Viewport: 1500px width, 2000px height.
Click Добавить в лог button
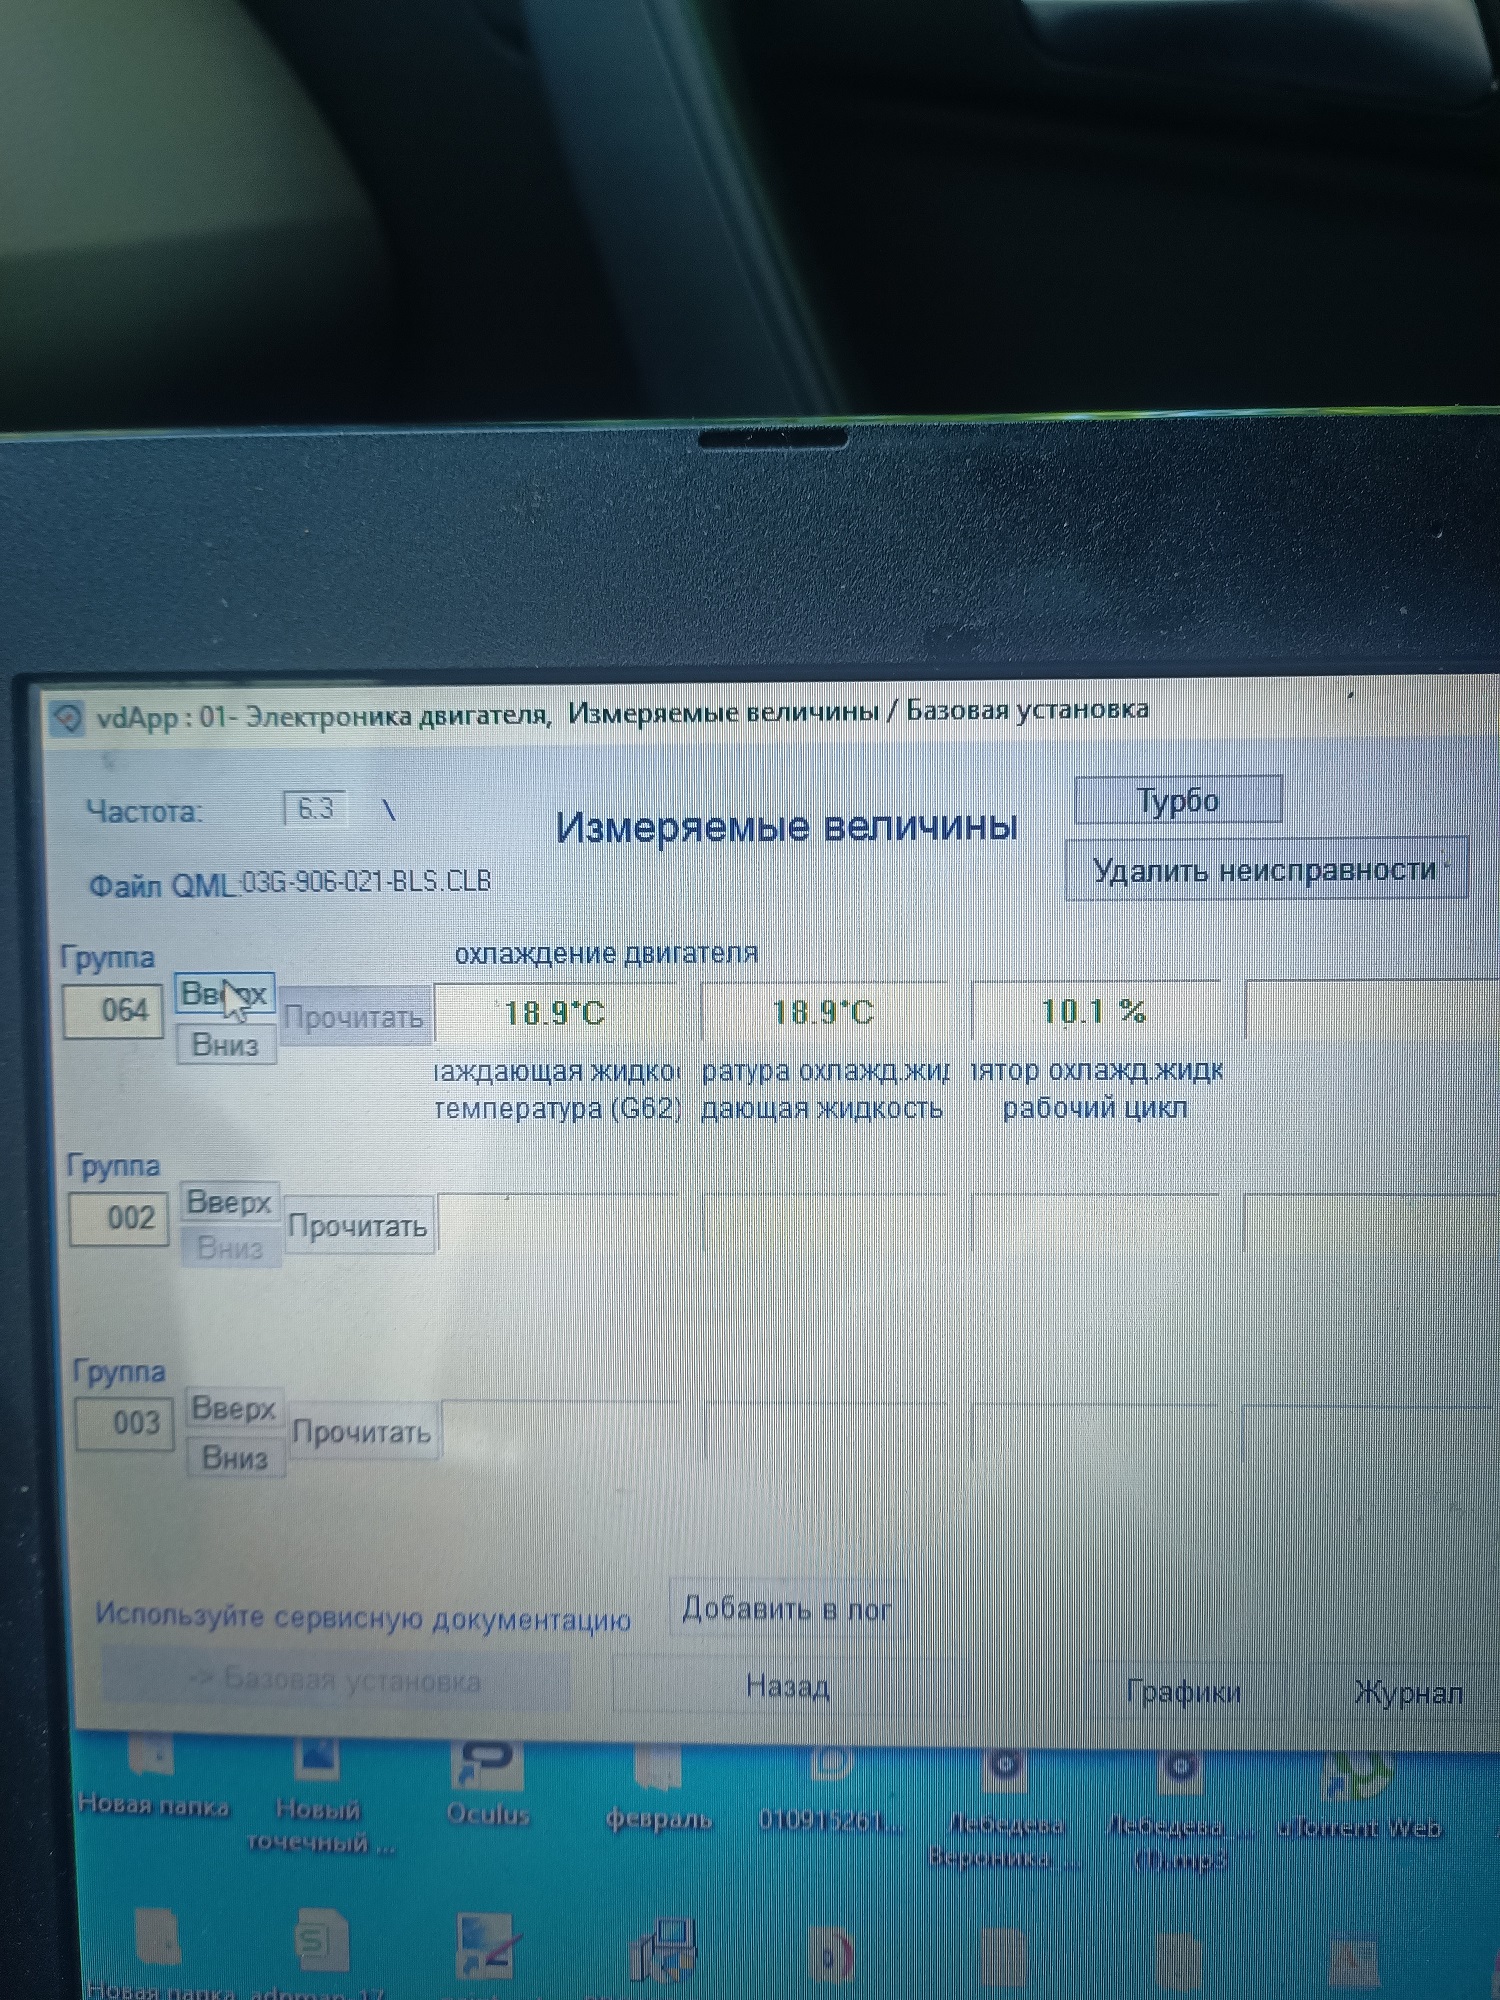coord(786,1609)
